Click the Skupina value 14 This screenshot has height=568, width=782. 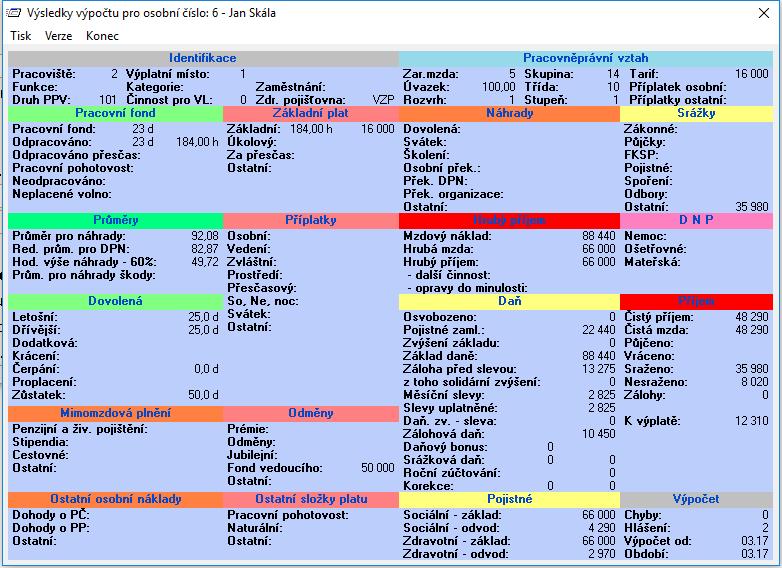(x=613, y=74)
